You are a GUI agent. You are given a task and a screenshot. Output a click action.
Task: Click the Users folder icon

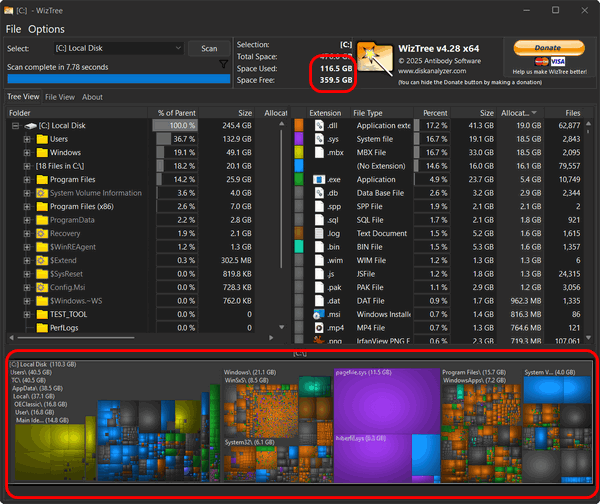[x=42, y=139]
